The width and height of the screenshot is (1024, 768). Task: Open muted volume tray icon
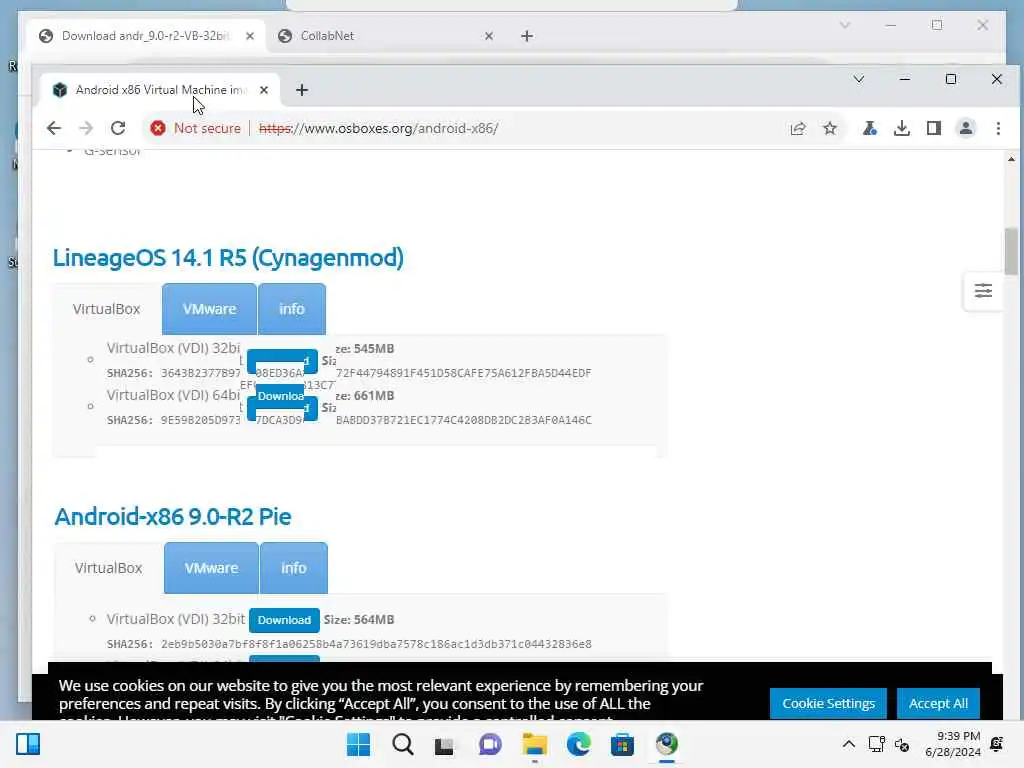[x=902, y=744]
